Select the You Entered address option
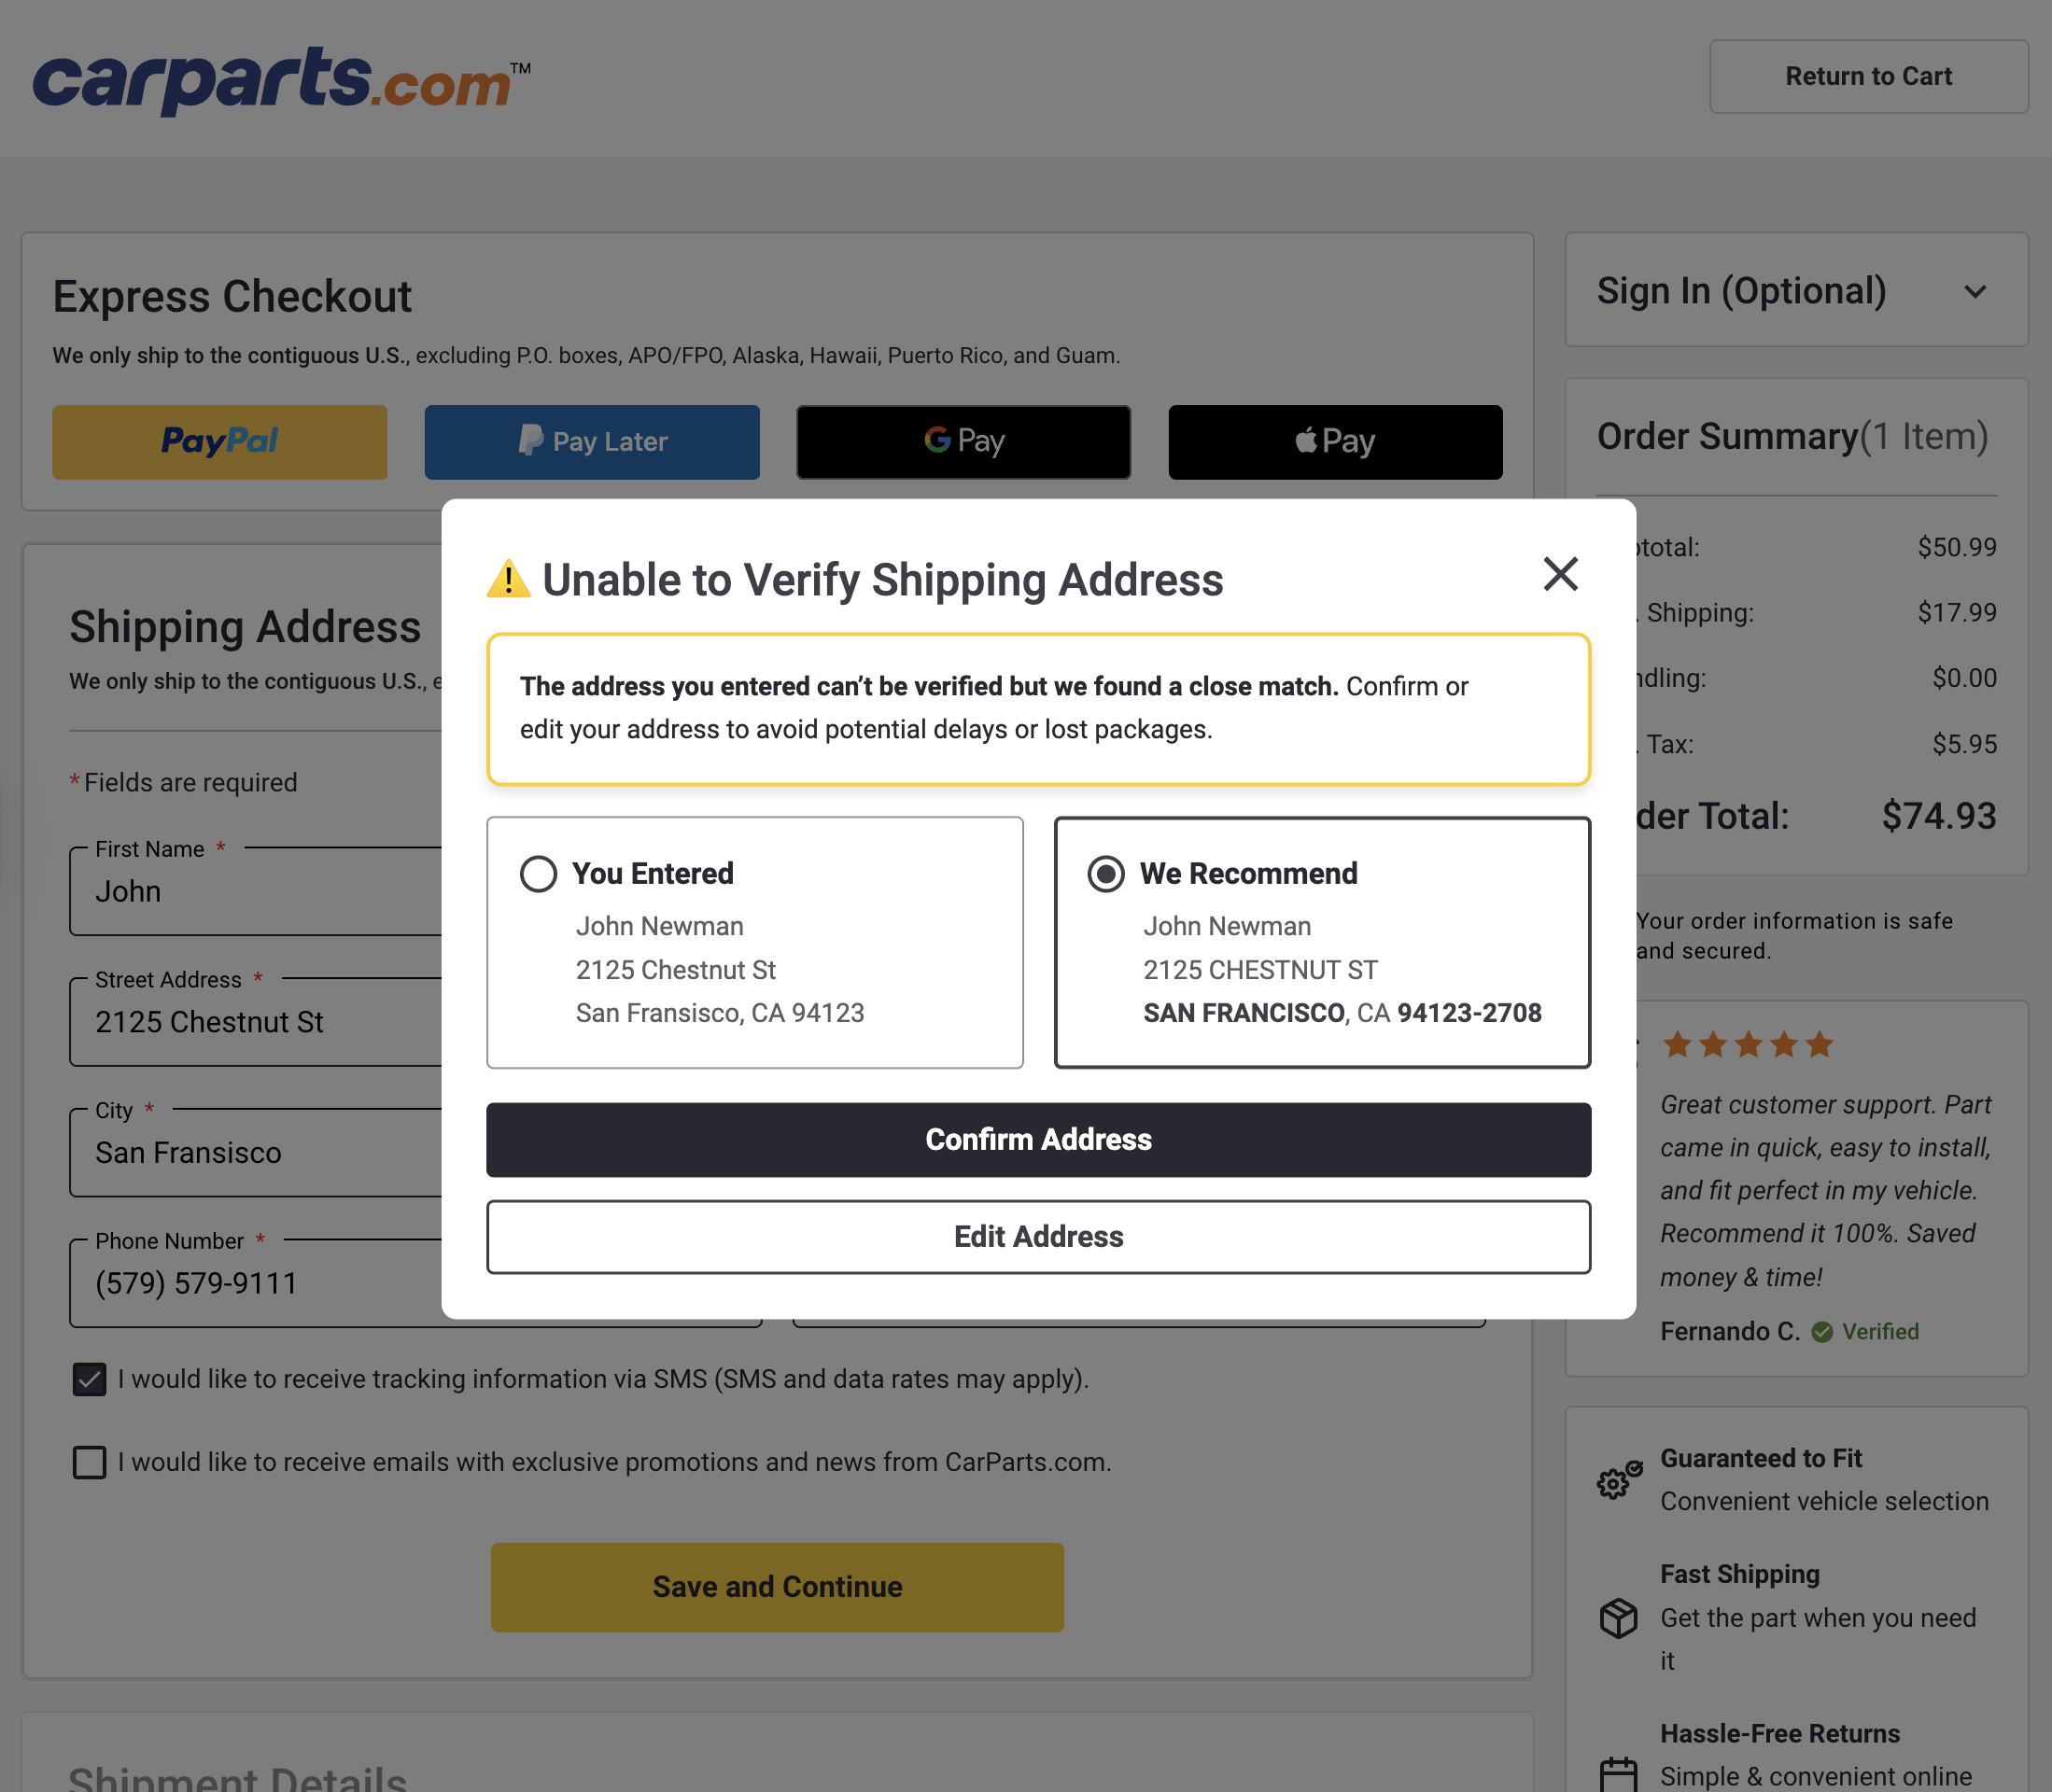The height and width of the screenshot is (1792, 2052). pos(538,873)
